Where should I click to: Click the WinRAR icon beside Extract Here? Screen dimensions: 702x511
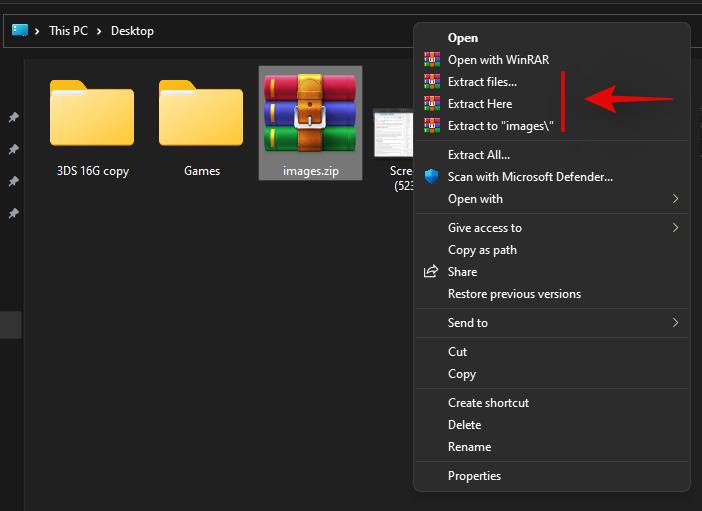coord(431,104)
